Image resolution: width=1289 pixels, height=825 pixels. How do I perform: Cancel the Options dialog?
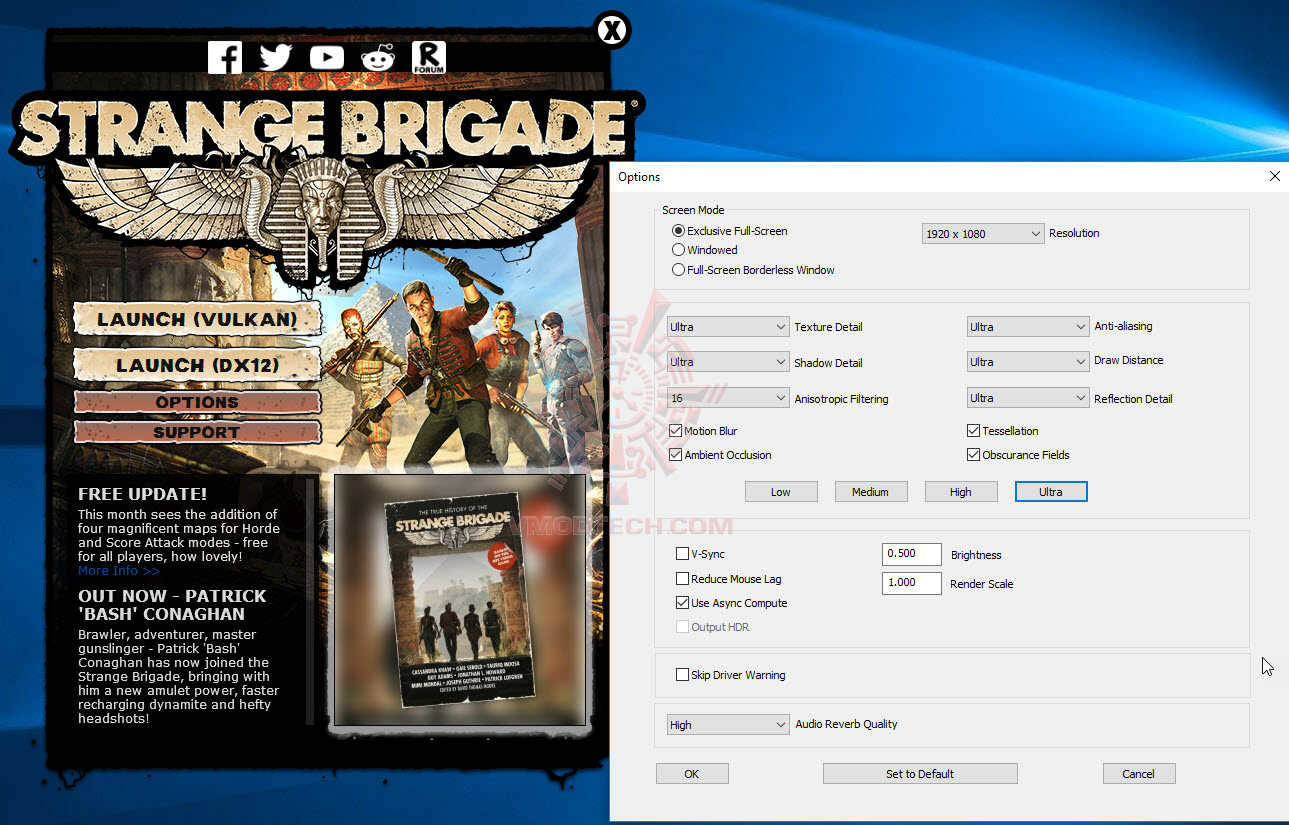click(x=1139, y=773)
